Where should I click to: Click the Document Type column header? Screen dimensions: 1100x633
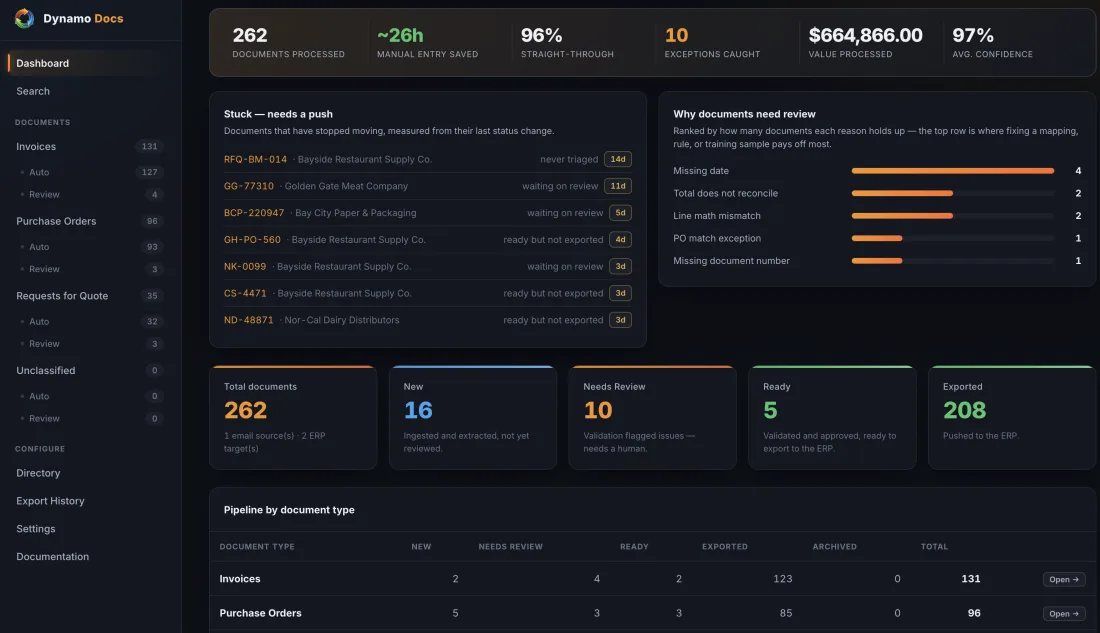257,547
